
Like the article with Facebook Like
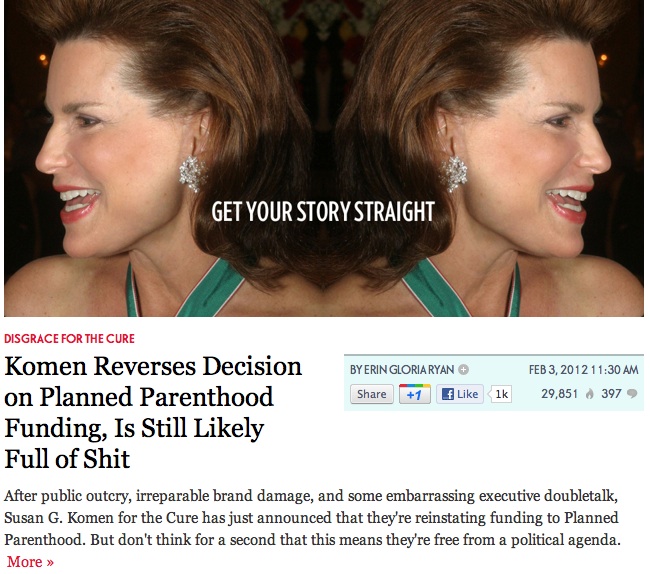(460, 394)
